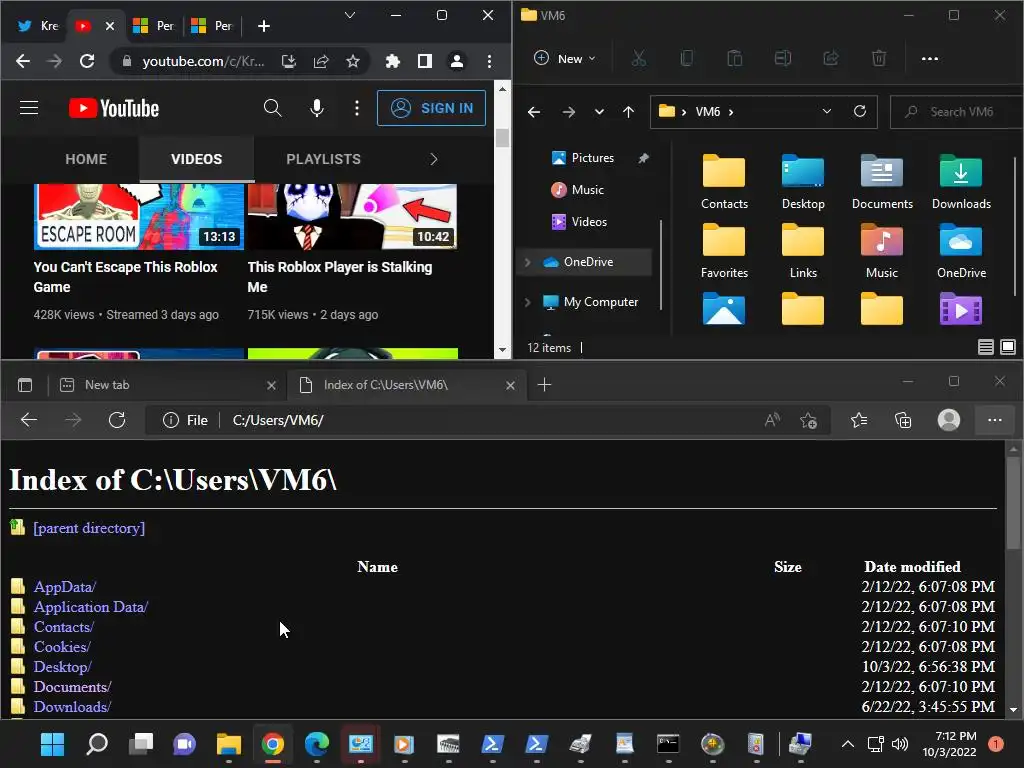Select the Downloads folder in Explorer
The image size is (1024, 768).
coord(961,182)
